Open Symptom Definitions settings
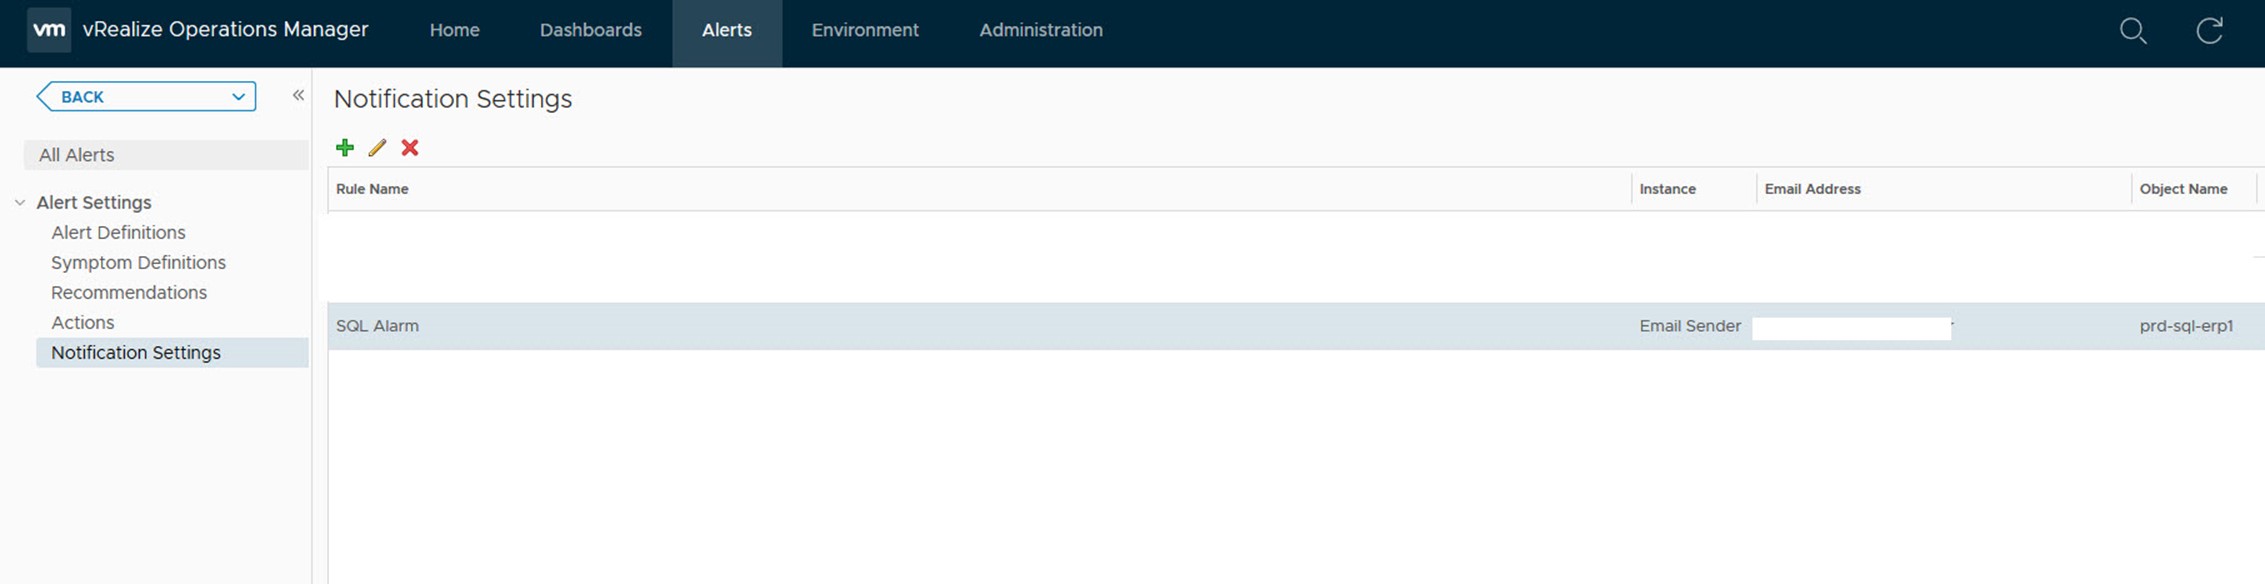 point(138,262)
